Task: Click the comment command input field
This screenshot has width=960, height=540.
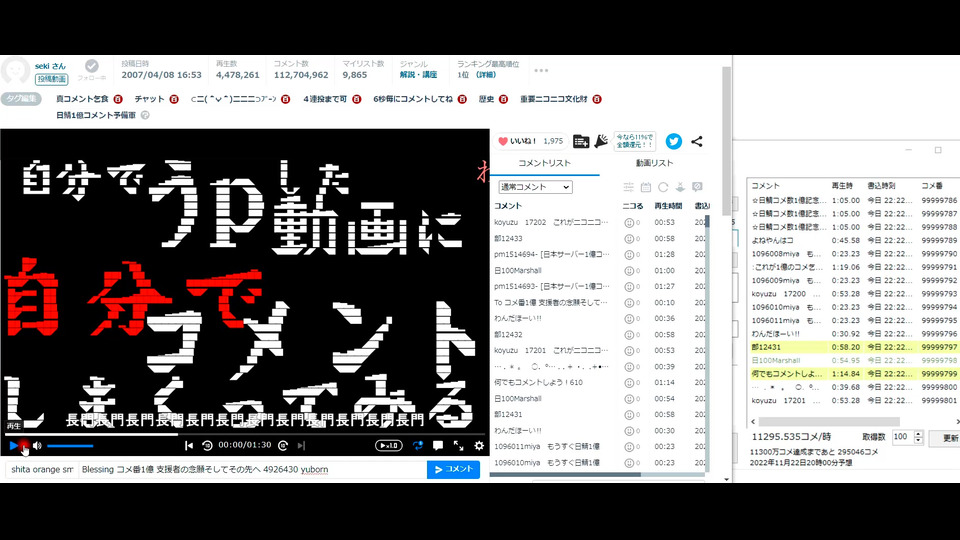Action: (x=42, y=470)
